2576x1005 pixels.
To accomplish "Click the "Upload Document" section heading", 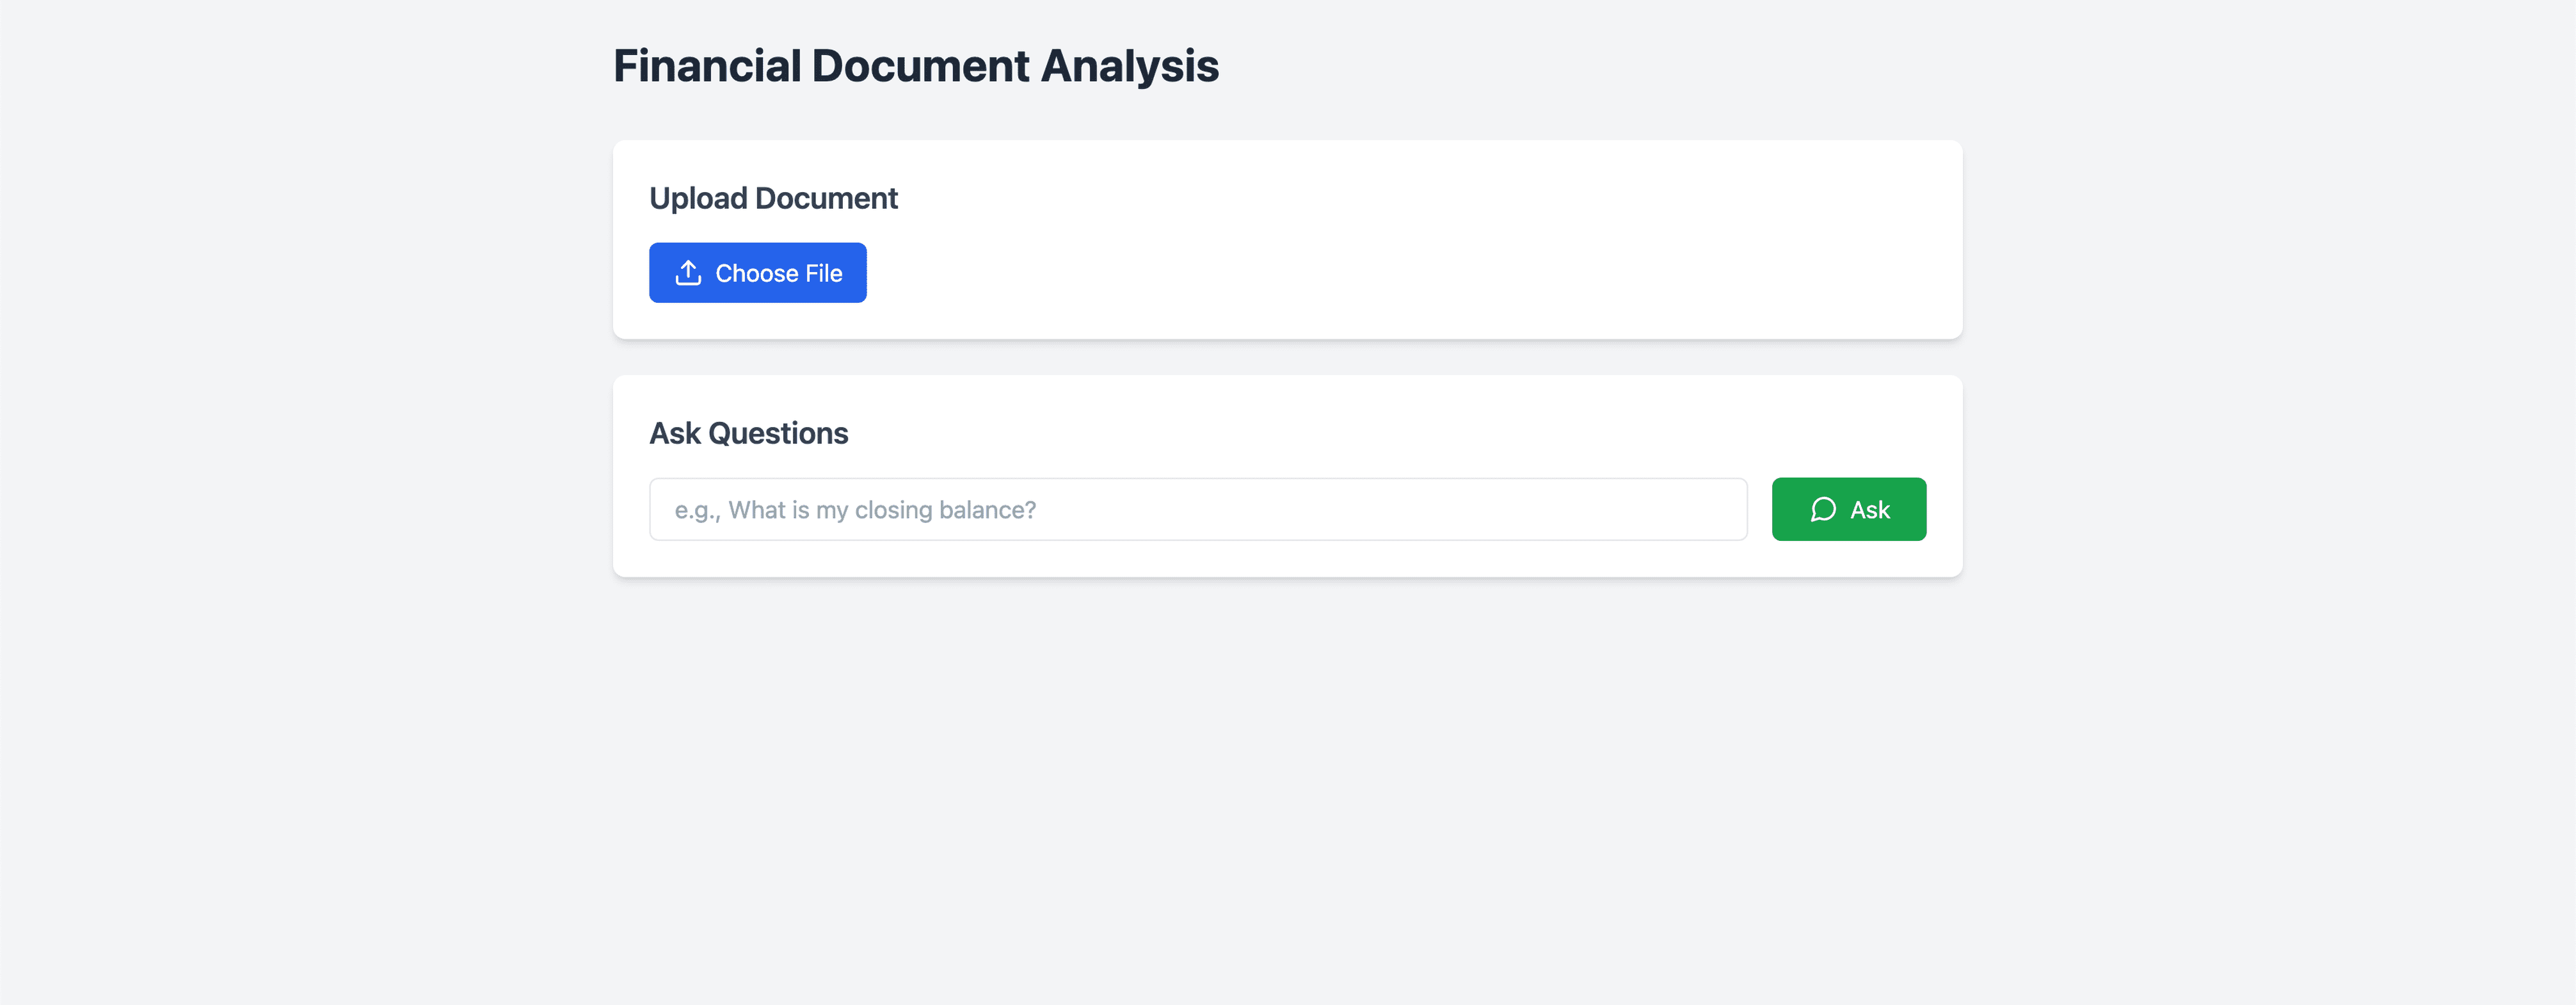I will (773, 198).
